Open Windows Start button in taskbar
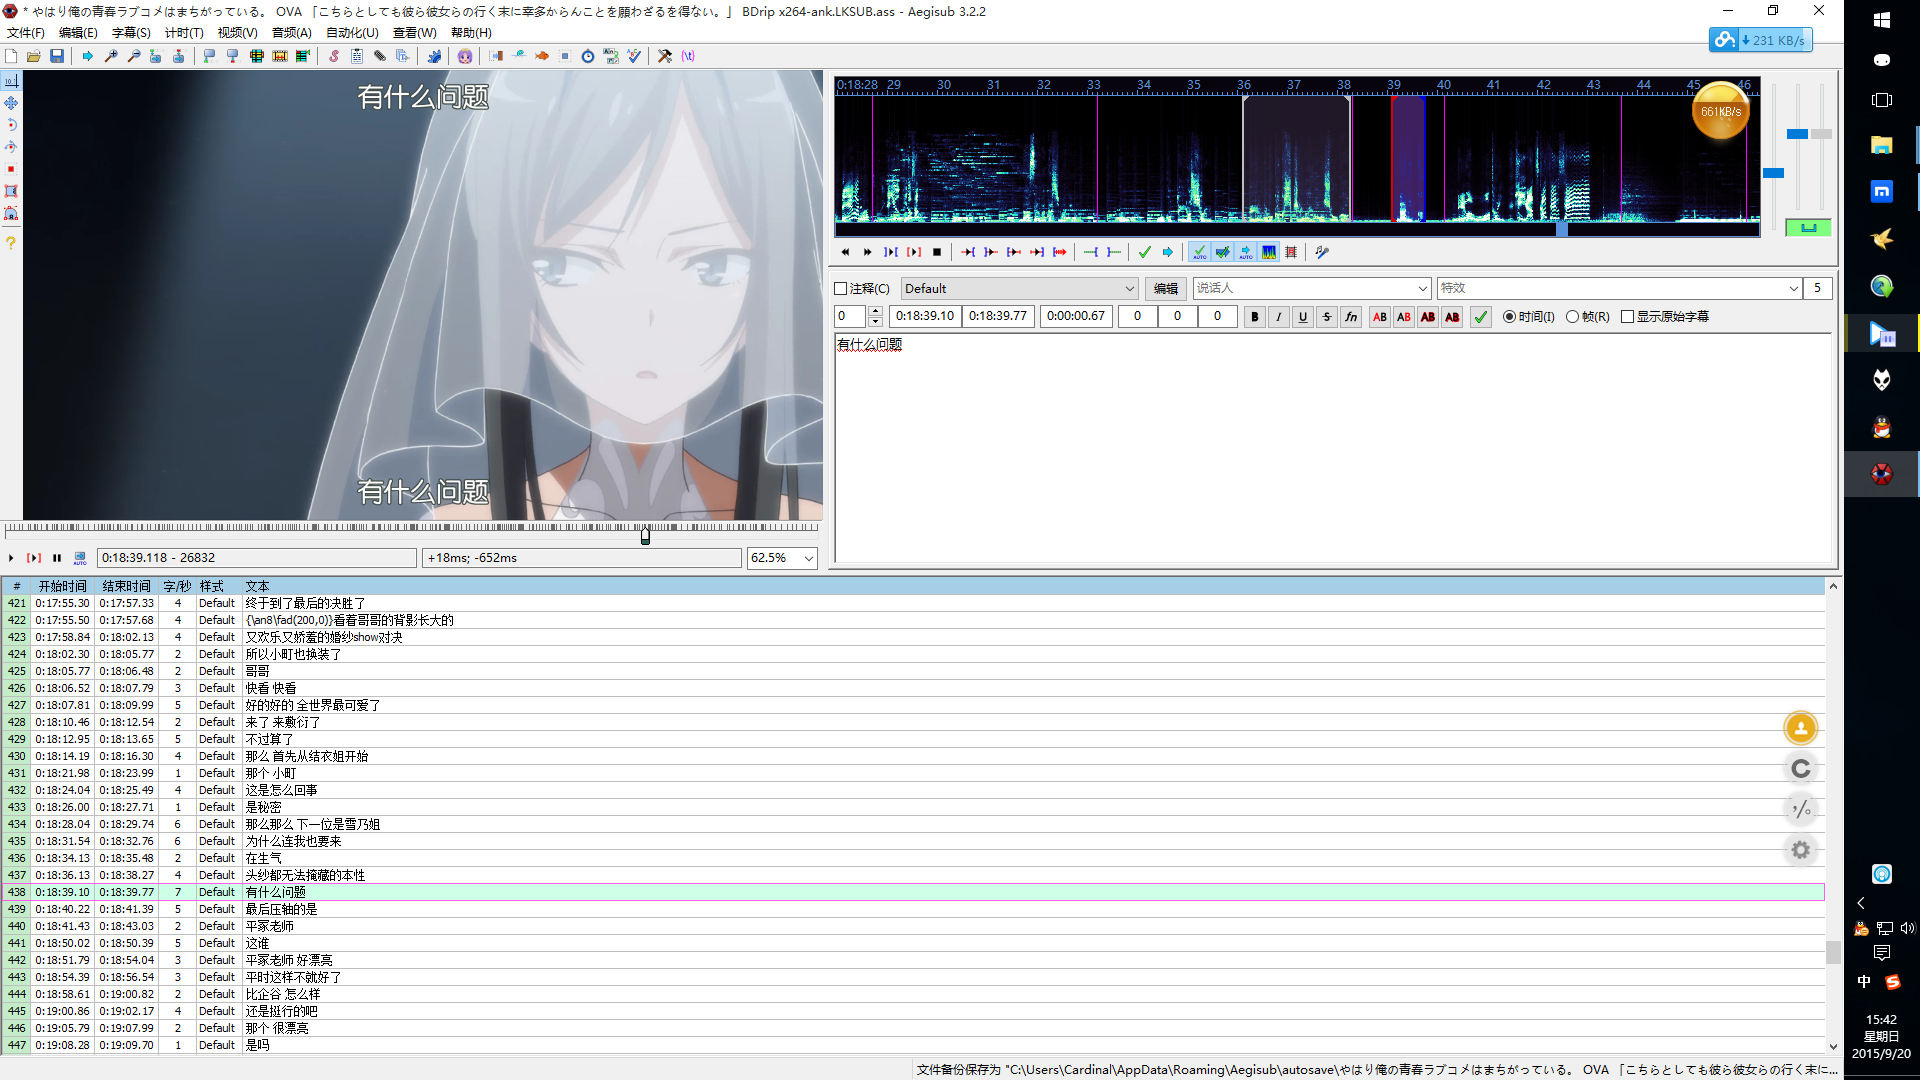Viewport: 1920px width, 1080px height. click(1881, 20)
